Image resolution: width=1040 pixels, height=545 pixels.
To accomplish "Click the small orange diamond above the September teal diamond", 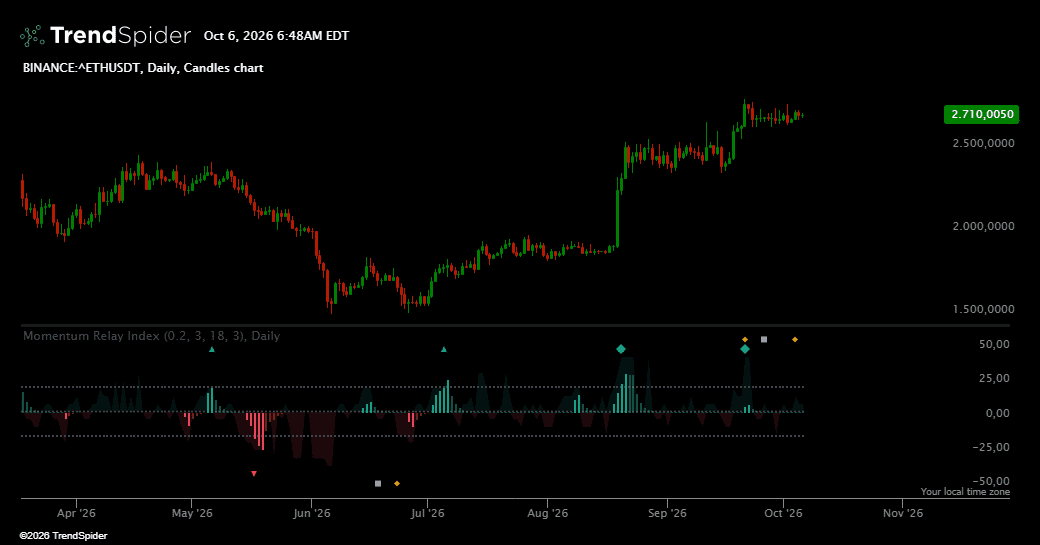I will pyautogui.click(x=745, y=339).
